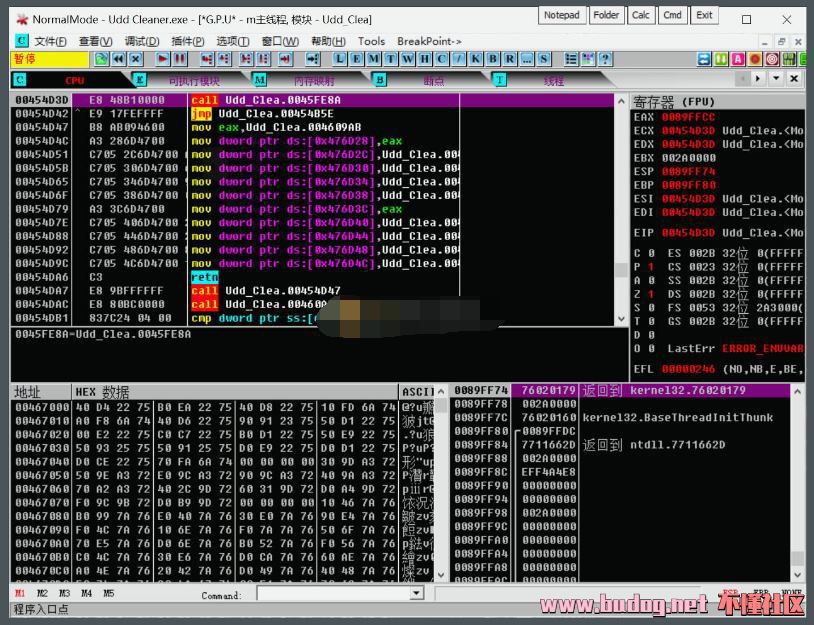Open References window with R icon
This screenshot has width=814, height=625.
510,59
